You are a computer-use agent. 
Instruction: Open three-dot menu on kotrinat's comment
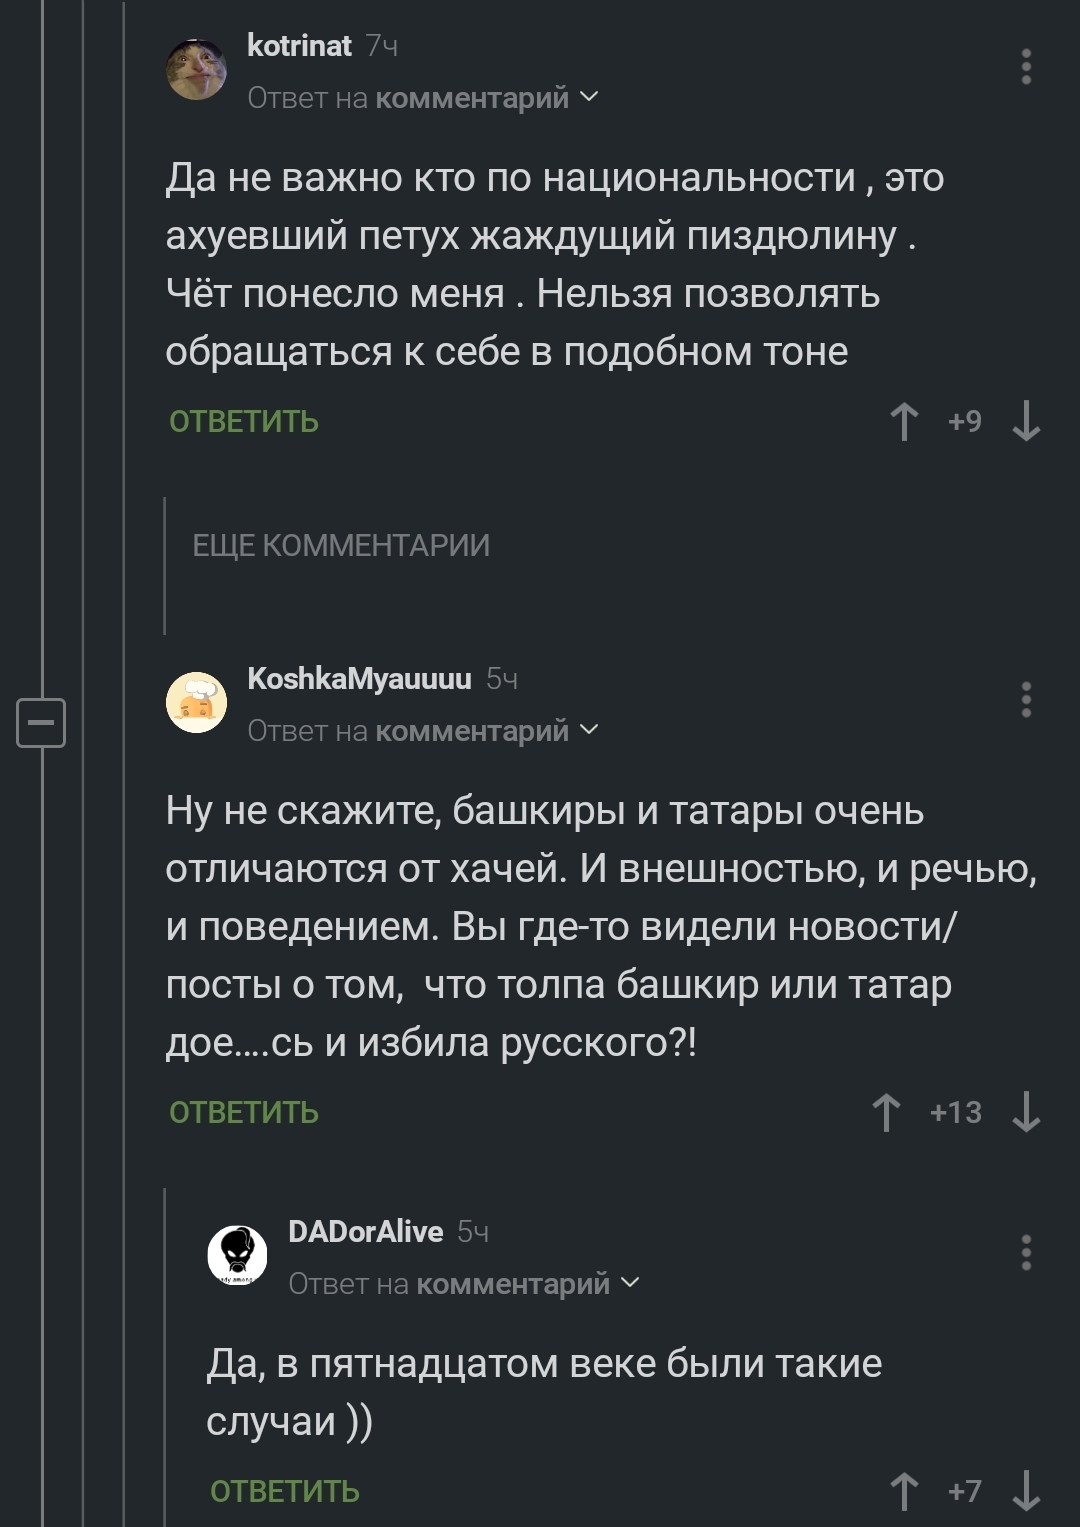coord(1026,67)
